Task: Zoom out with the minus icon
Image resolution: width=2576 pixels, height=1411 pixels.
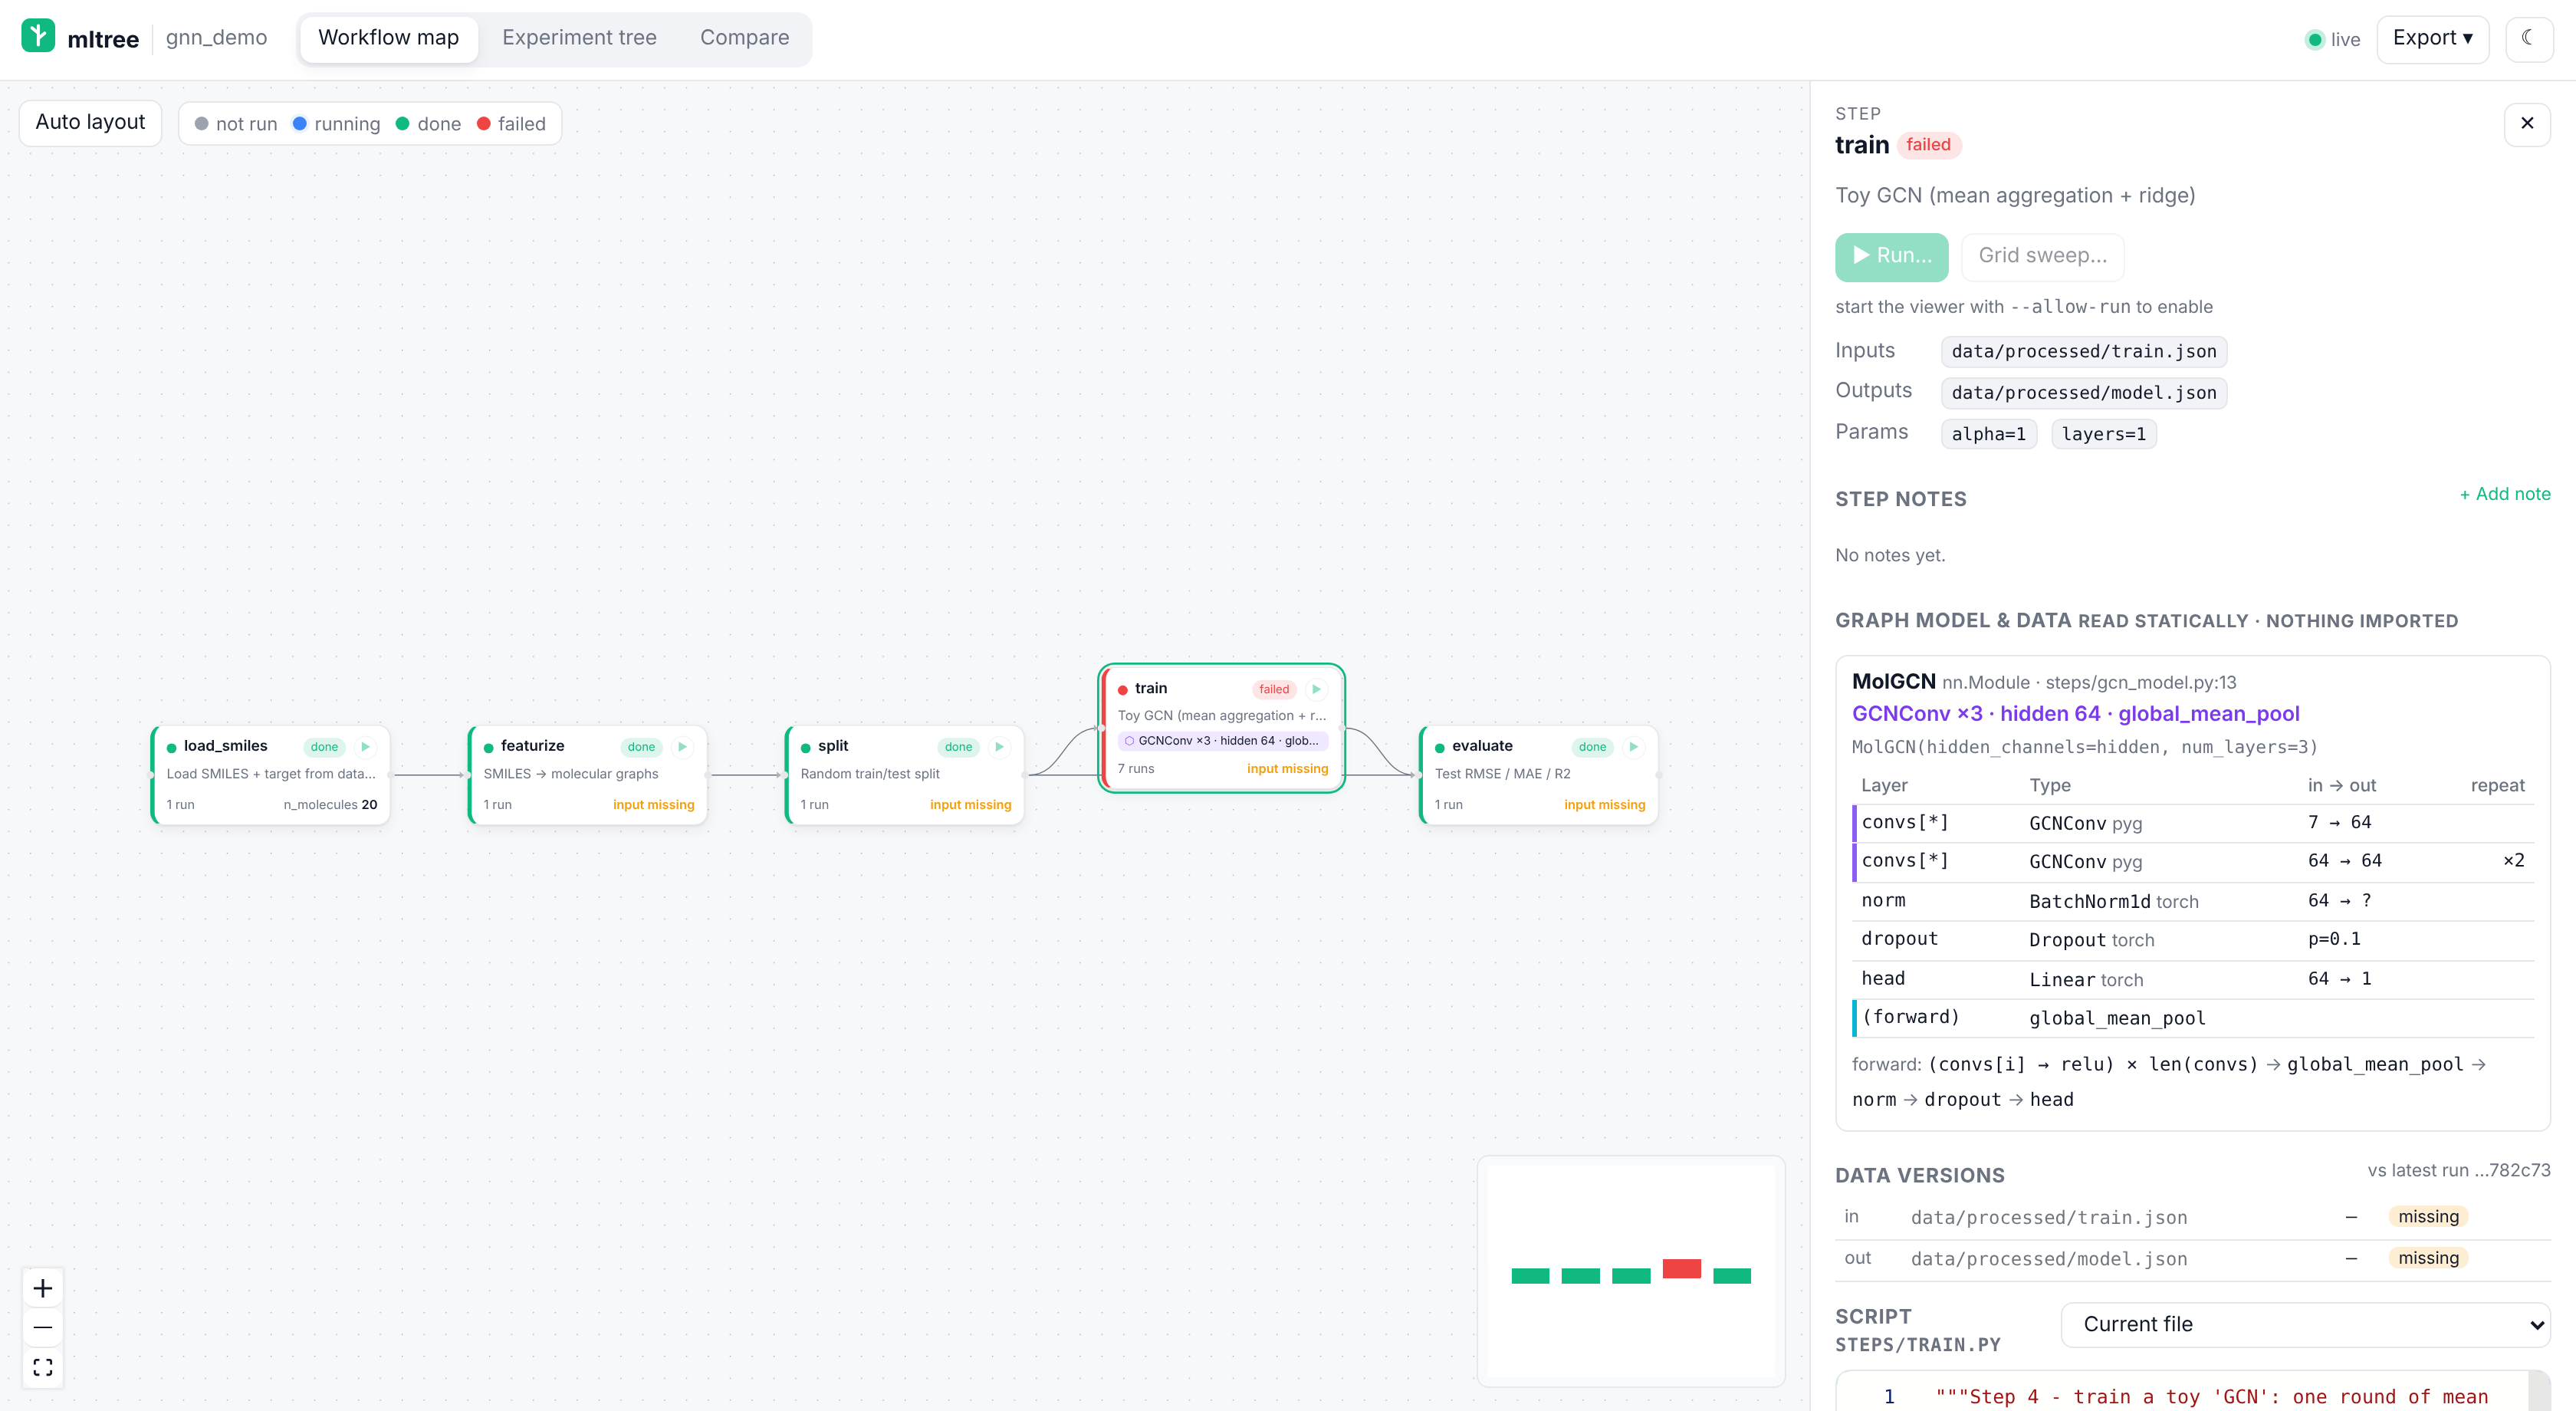Action: point(43,1327)
